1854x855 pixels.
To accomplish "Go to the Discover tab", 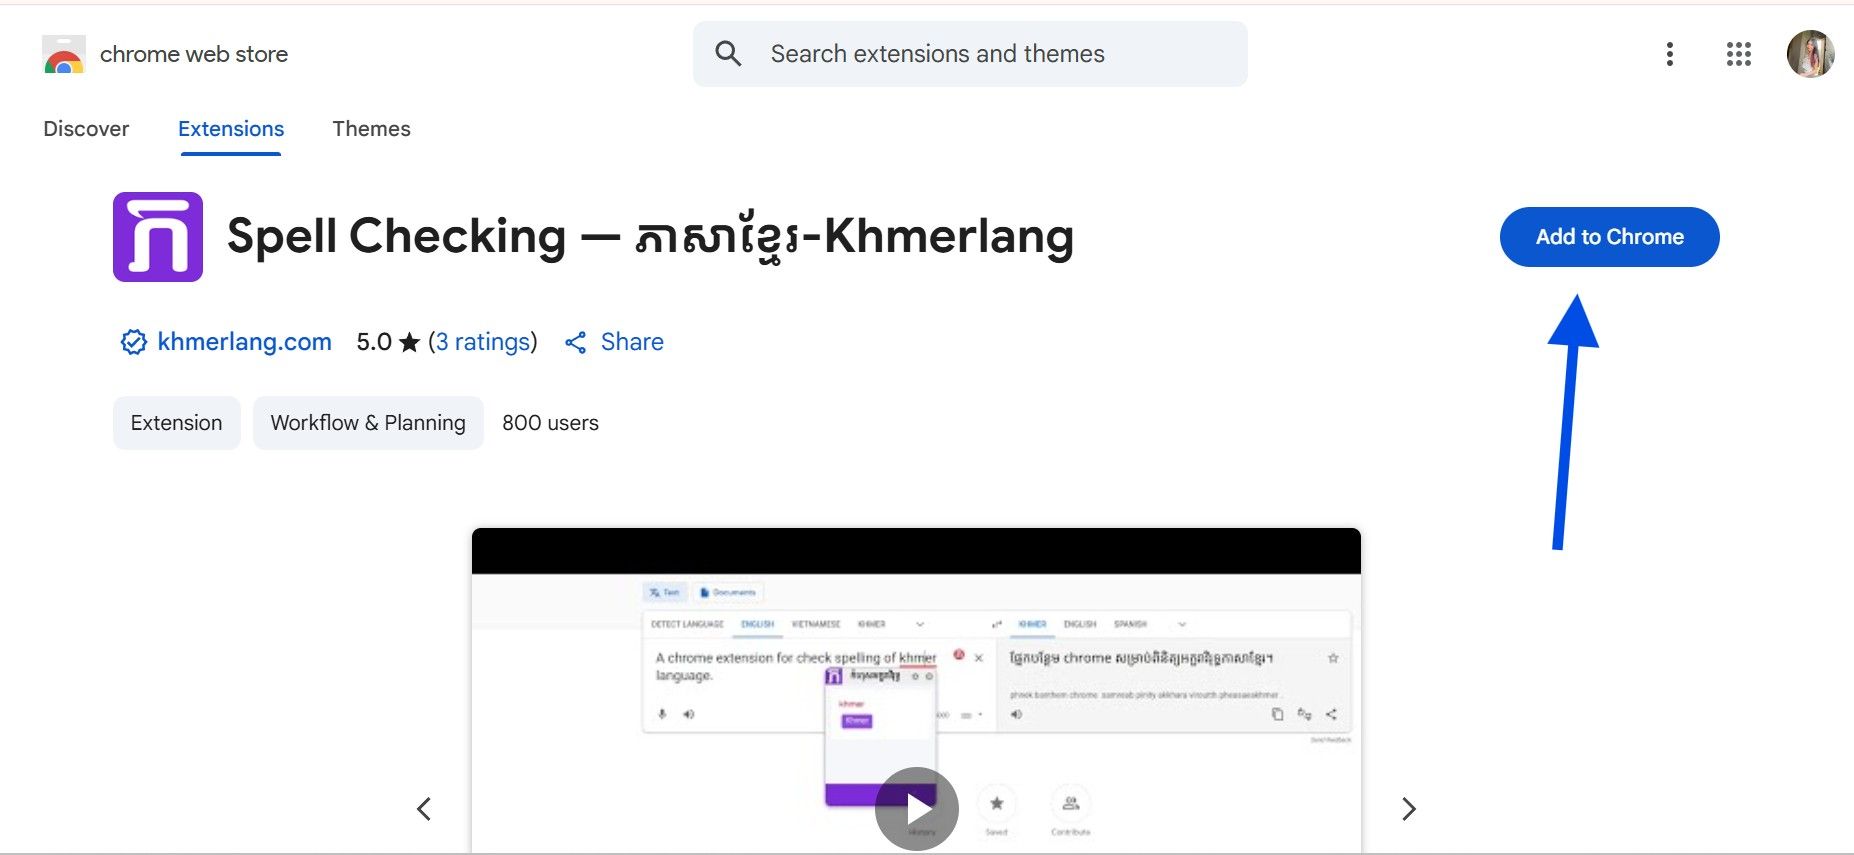I will coord(86,129).
